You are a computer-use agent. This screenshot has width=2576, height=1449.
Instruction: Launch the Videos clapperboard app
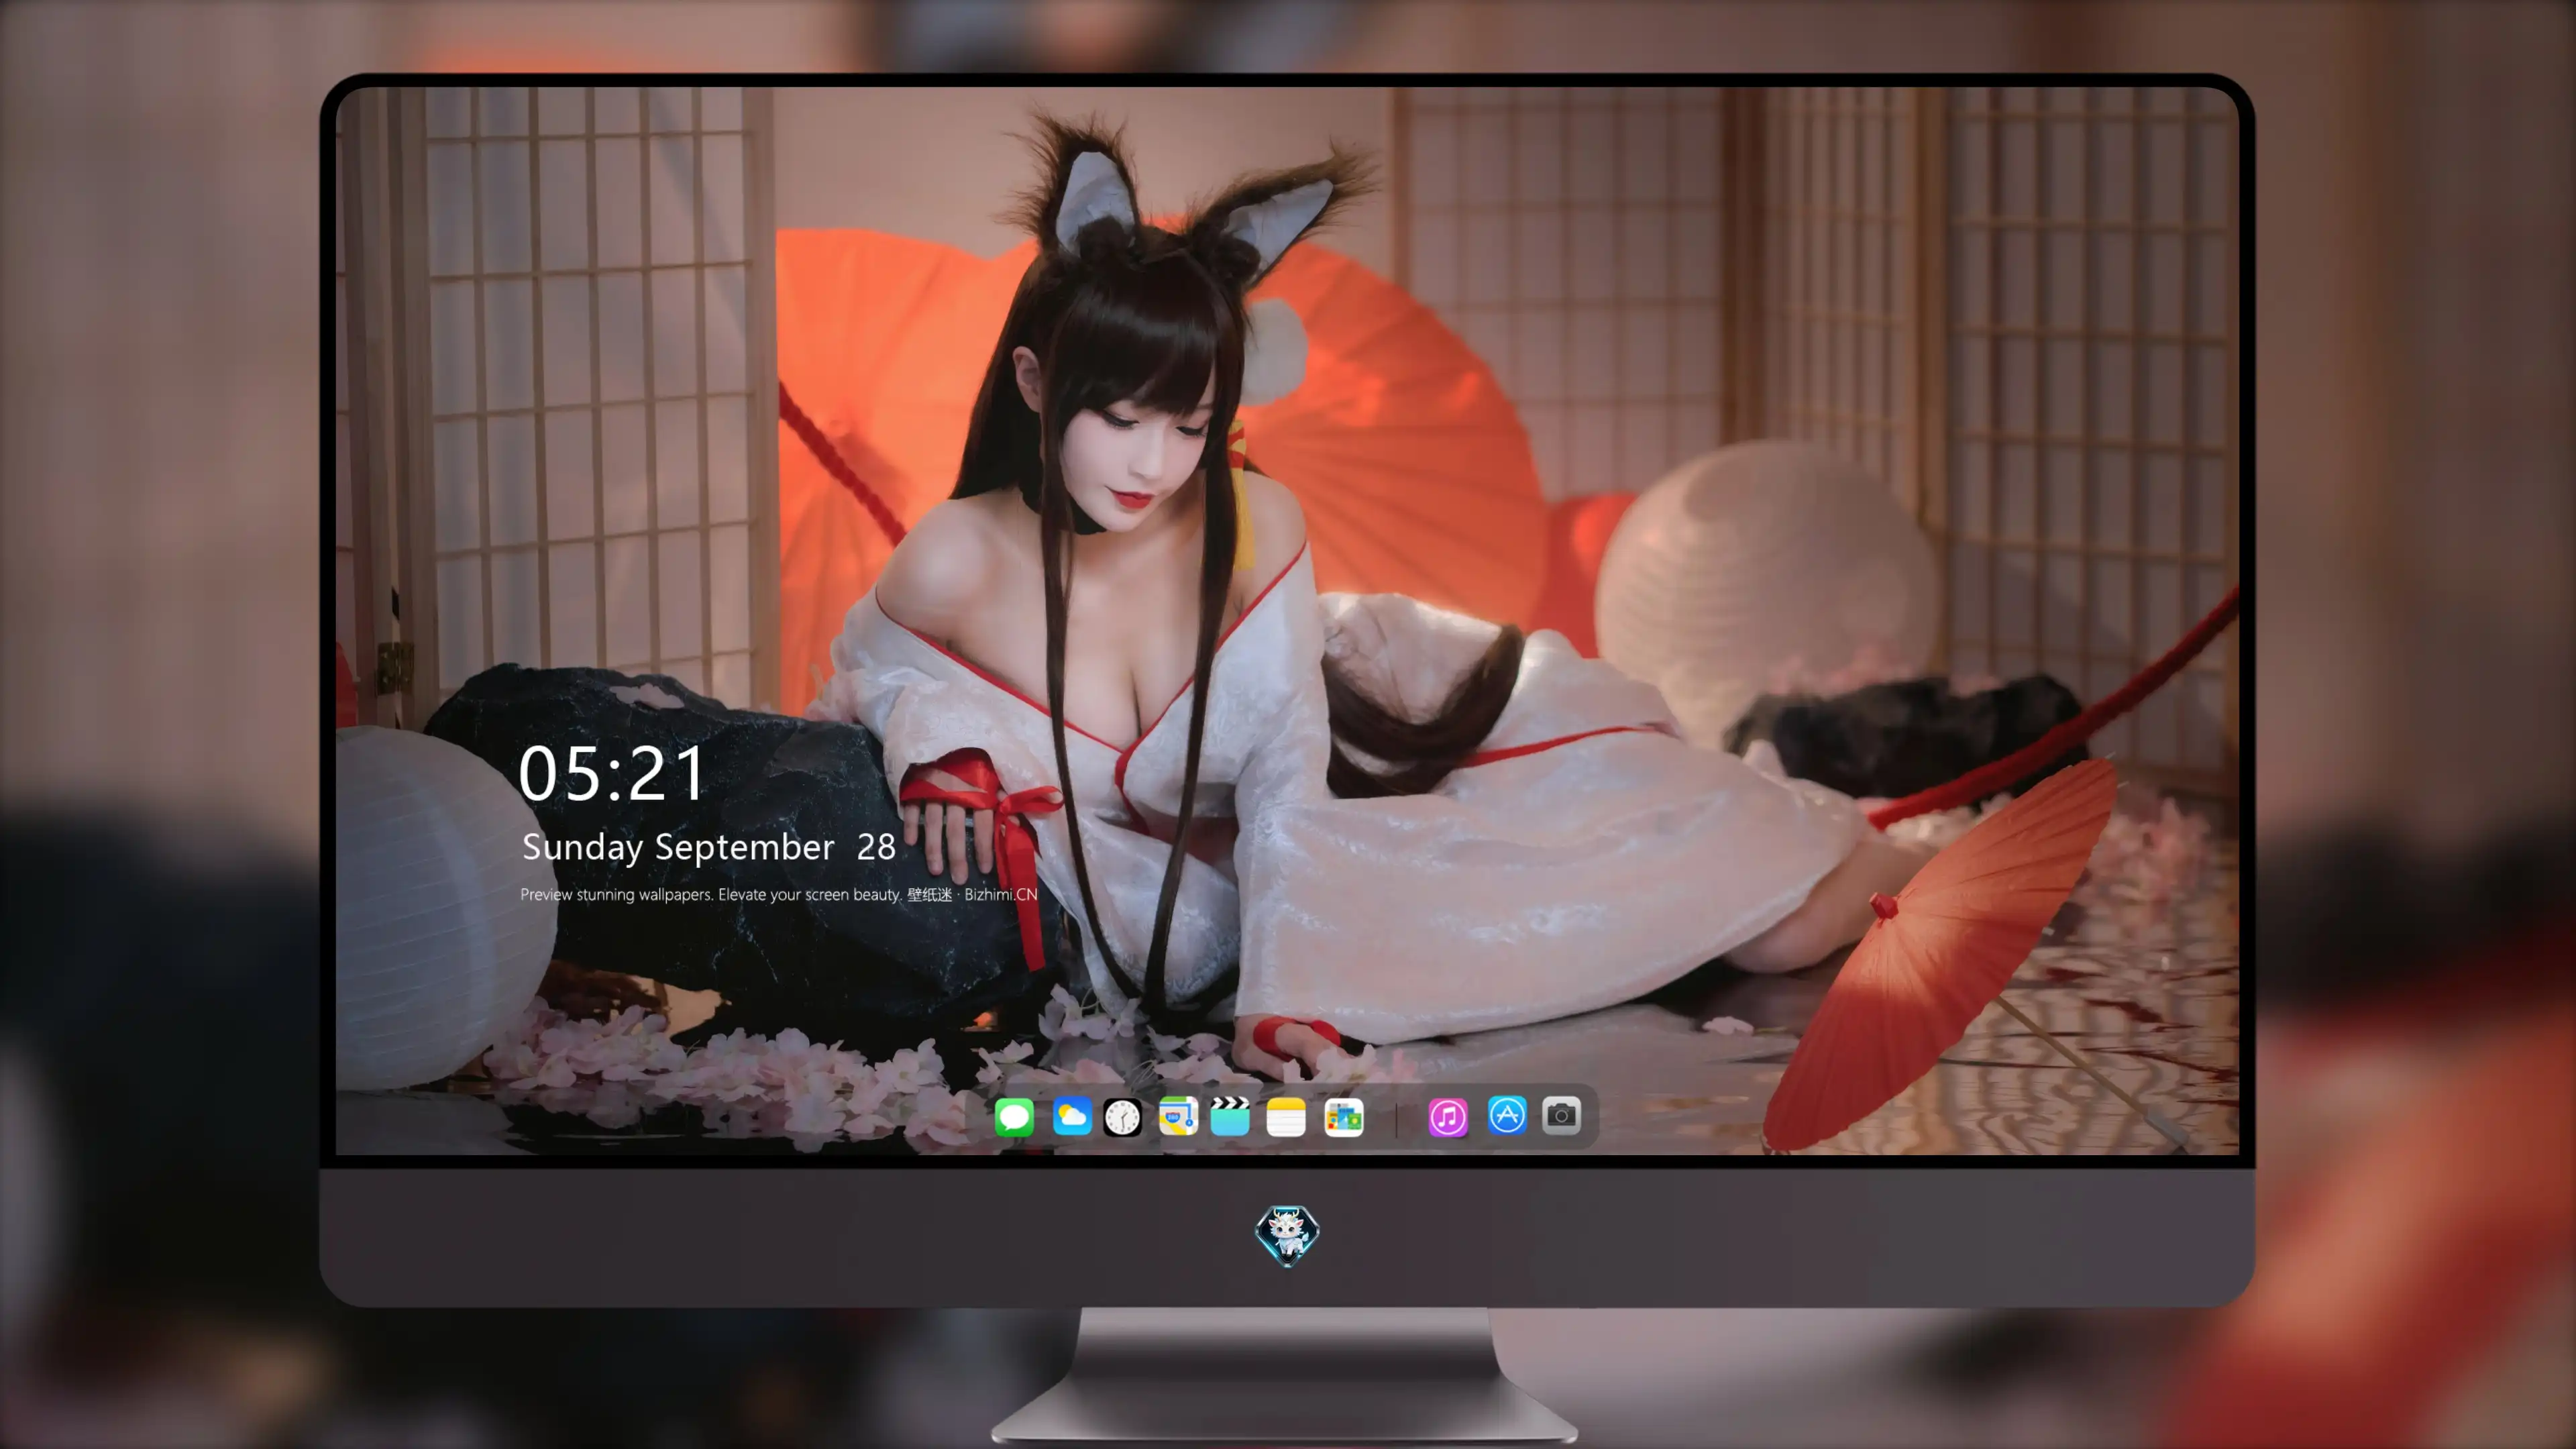1230,1116
